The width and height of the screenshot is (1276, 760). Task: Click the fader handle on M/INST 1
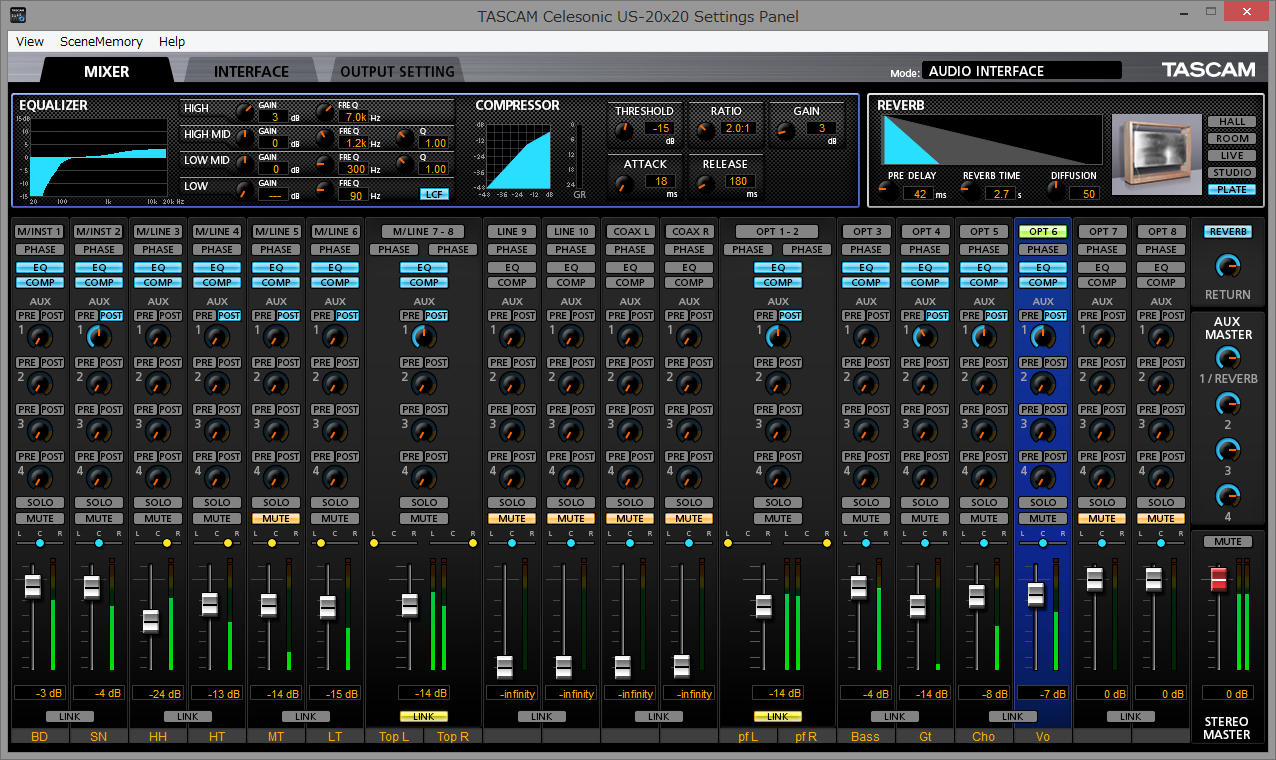click(x=33, y=586)
